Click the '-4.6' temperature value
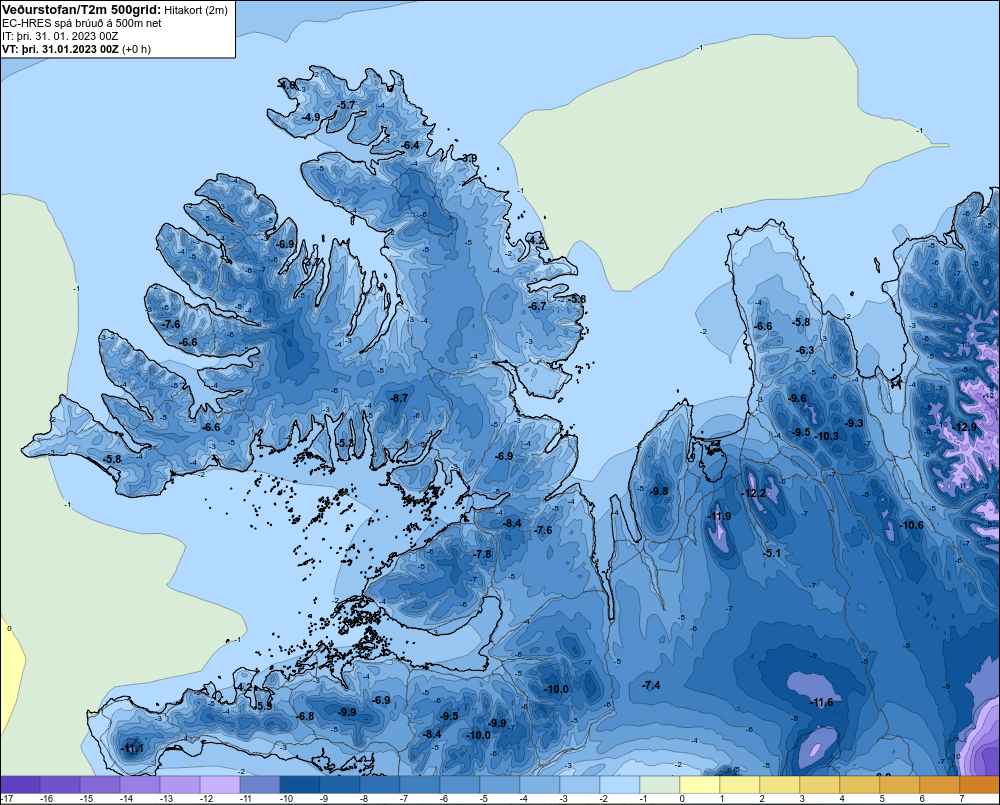Viewport: 1000px width, 805px height. [287, 85]
